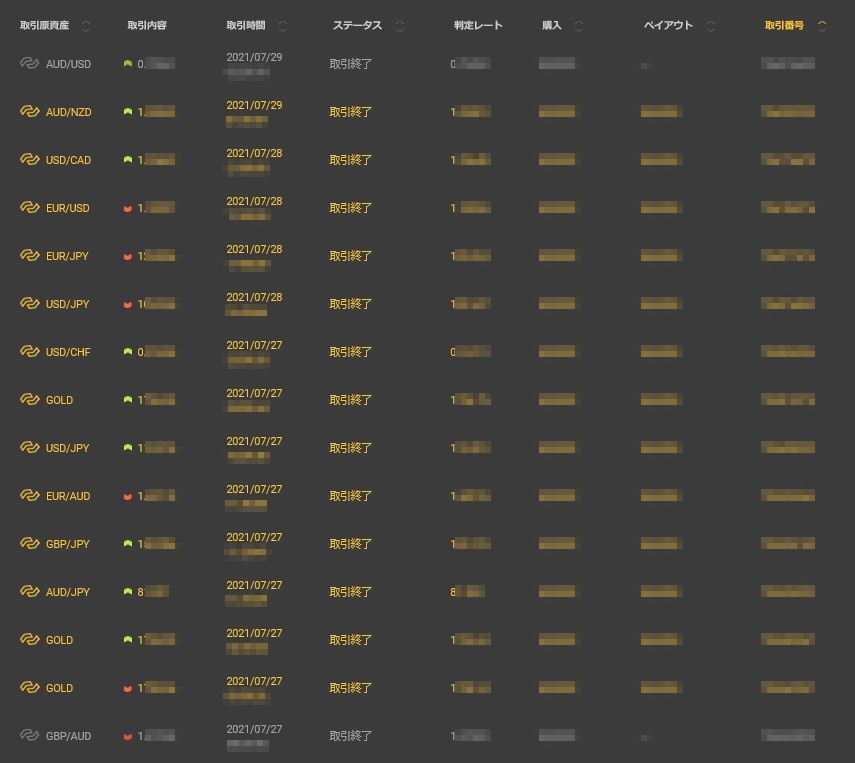This screenshot has height=763, width=855.
Task: Click the red down arrow in the GBP/AUD row
Action: (x=128, y=736)
